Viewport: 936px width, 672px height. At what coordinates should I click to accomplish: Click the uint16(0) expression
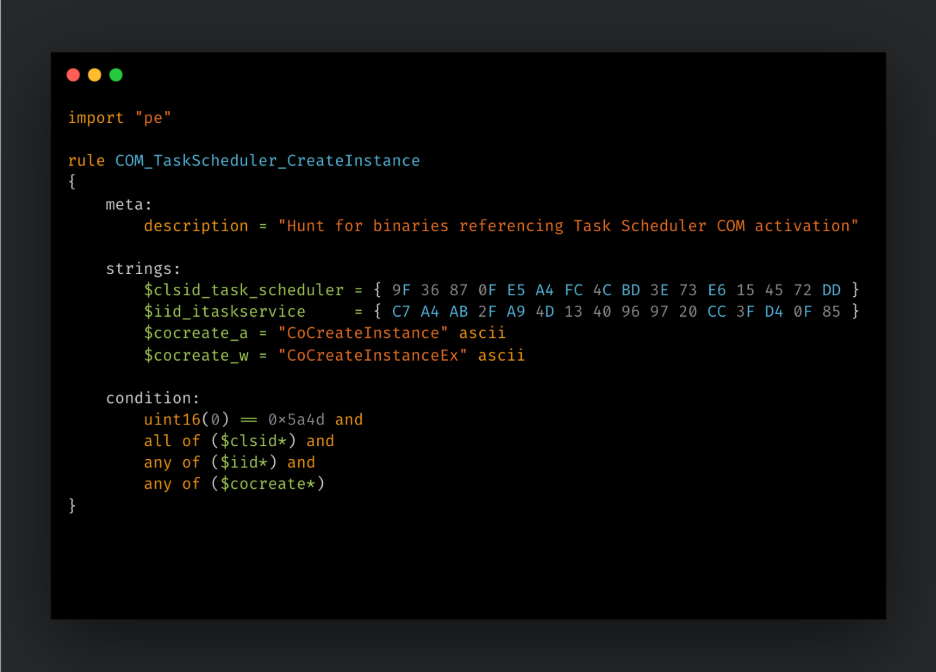click(186, 420)
